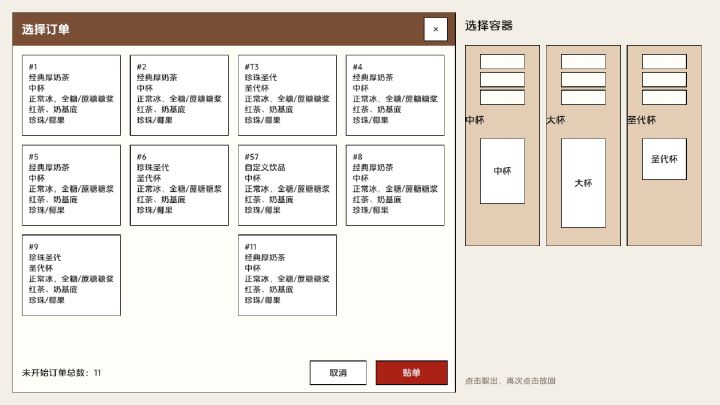The height and width of the screenshot is (405, 720).
Task: Click top slot in 圣代杯 column
Action: tap(664, 62)
